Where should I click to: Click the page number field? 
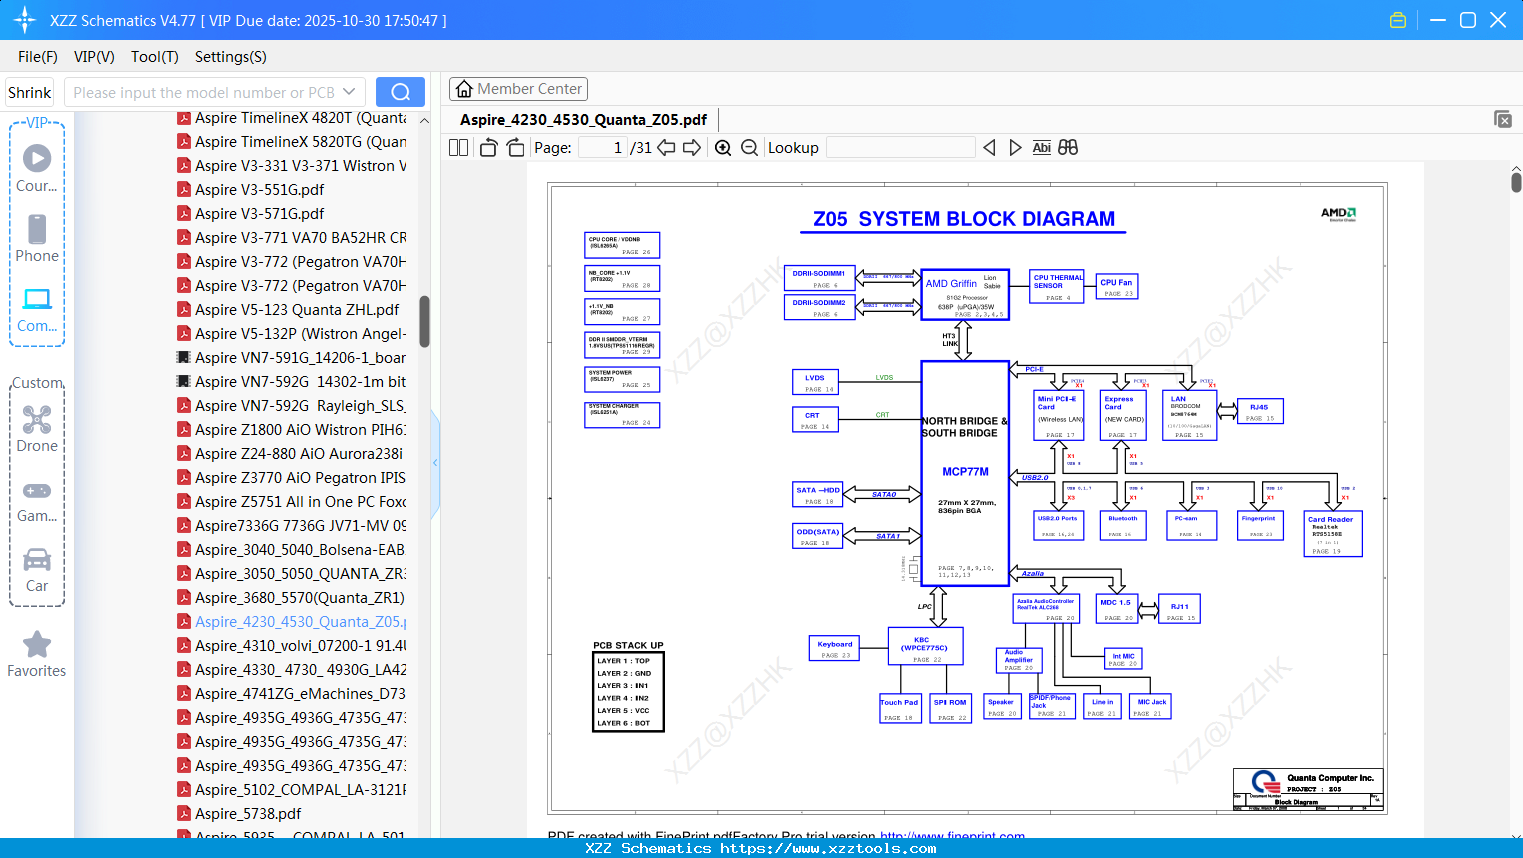(602, 148)
